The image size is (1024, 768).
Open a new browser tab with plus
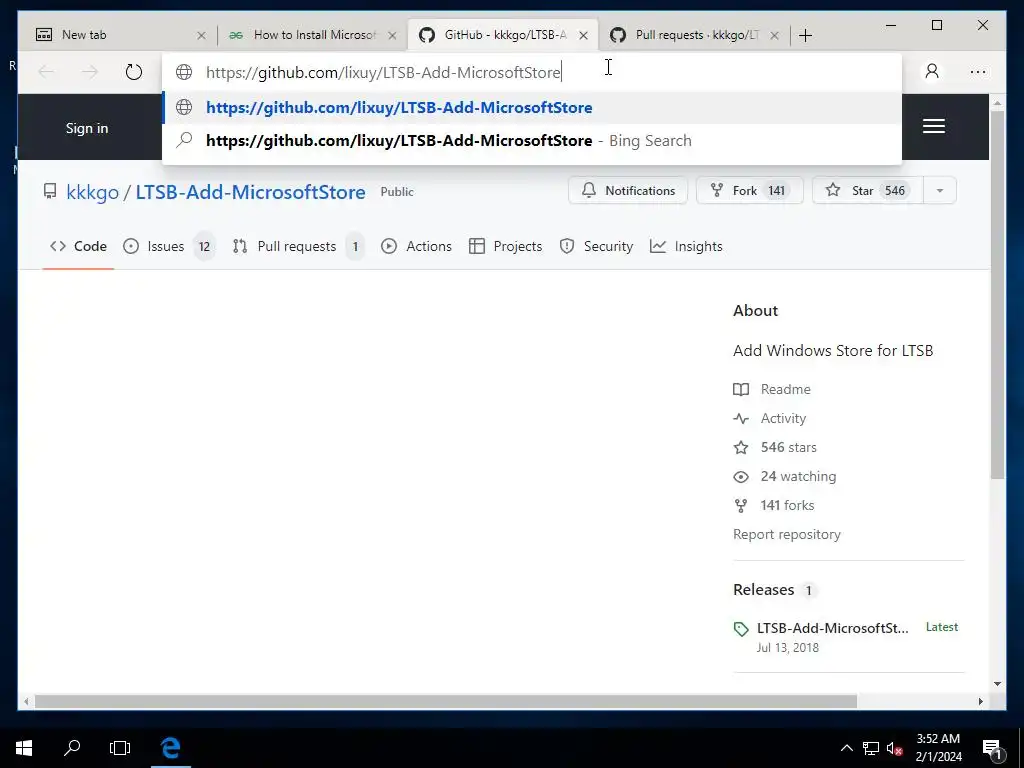pyautogui.click(x=805, y=35)
